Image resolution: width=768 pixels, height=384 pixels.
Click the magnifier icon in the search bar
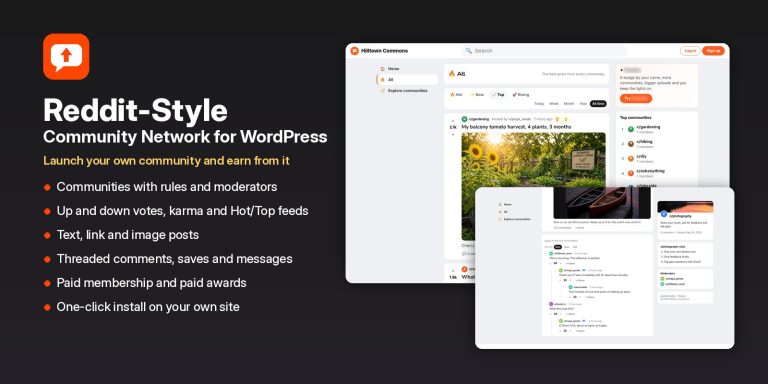coord(469,51)
